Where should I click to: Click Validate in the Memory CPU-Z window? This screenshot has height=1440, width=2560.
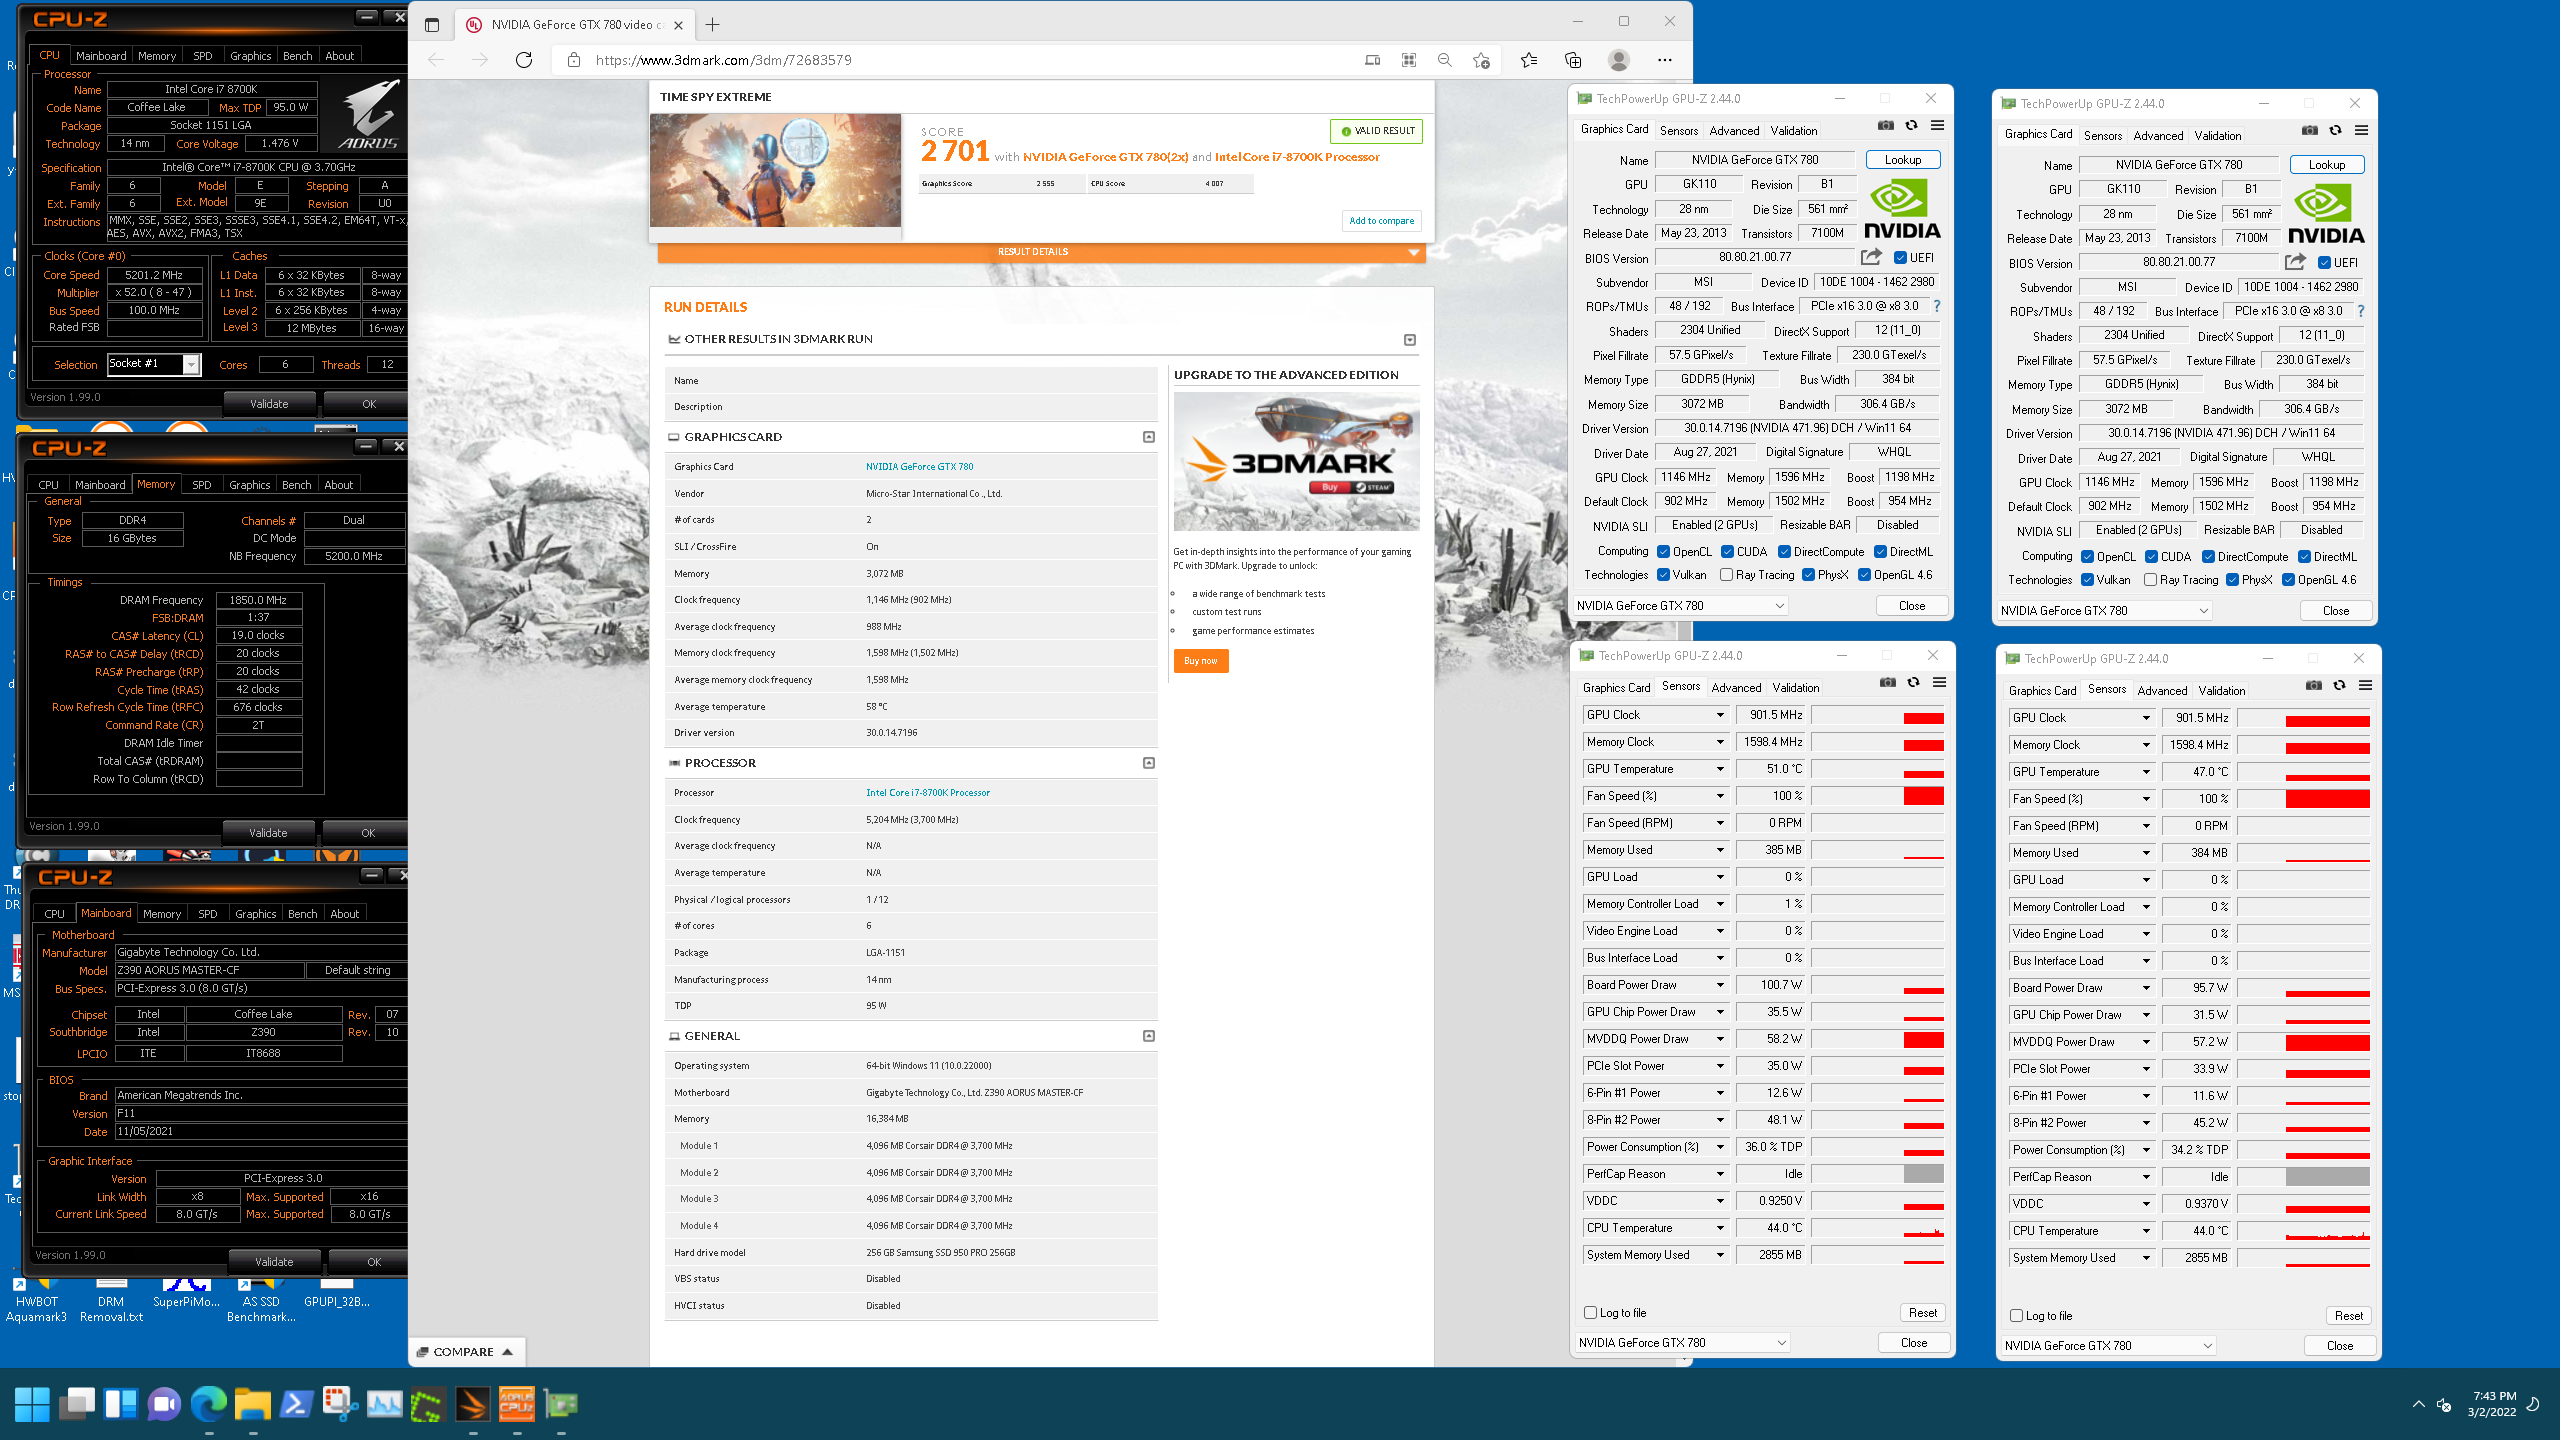pos(268,833)
